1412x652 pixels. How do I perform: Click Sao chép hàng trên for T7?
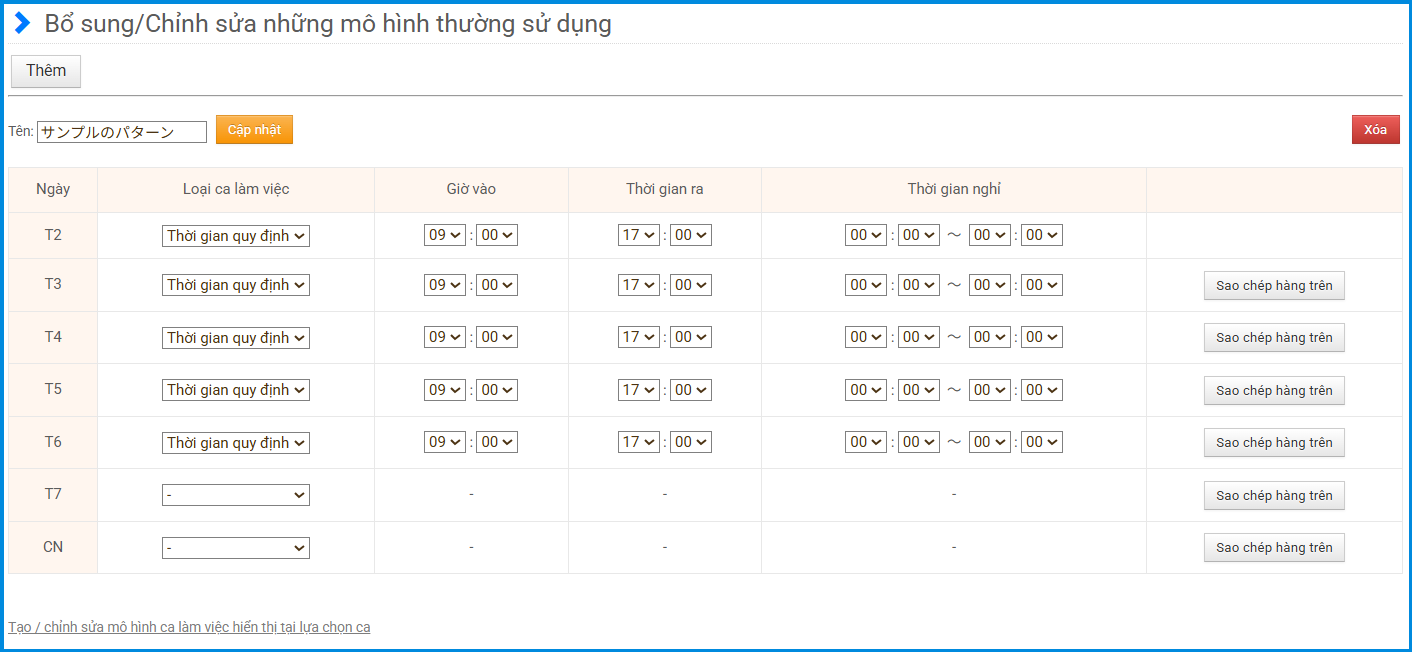coord(1274,495)
